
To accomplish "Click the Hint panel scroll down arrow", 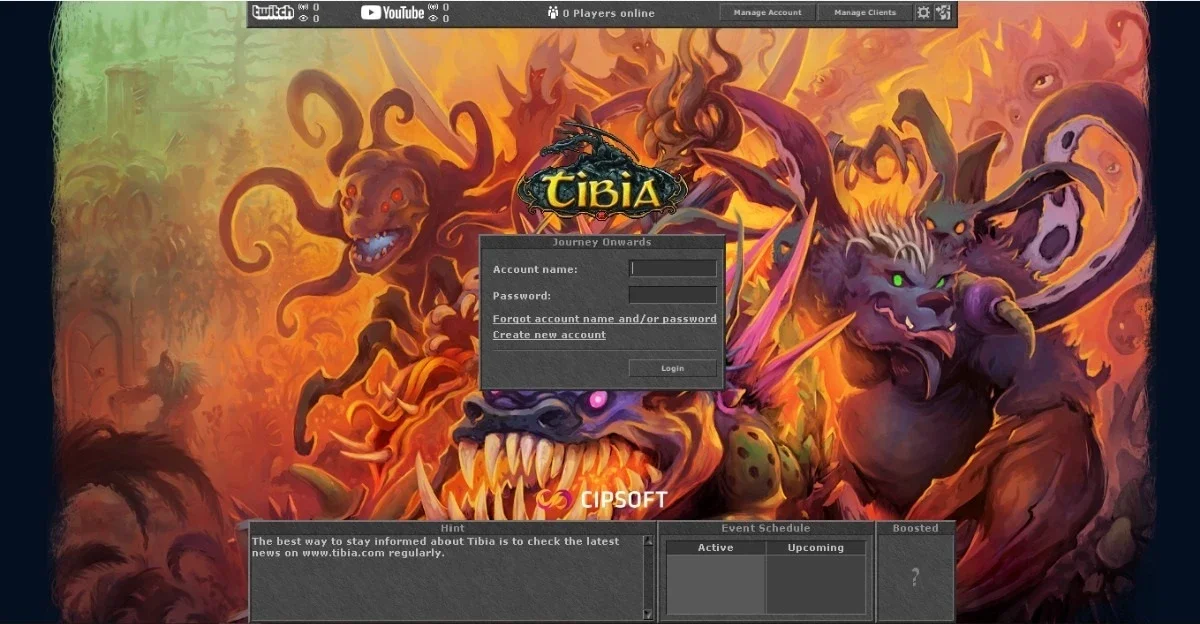I will coord(648,614).
